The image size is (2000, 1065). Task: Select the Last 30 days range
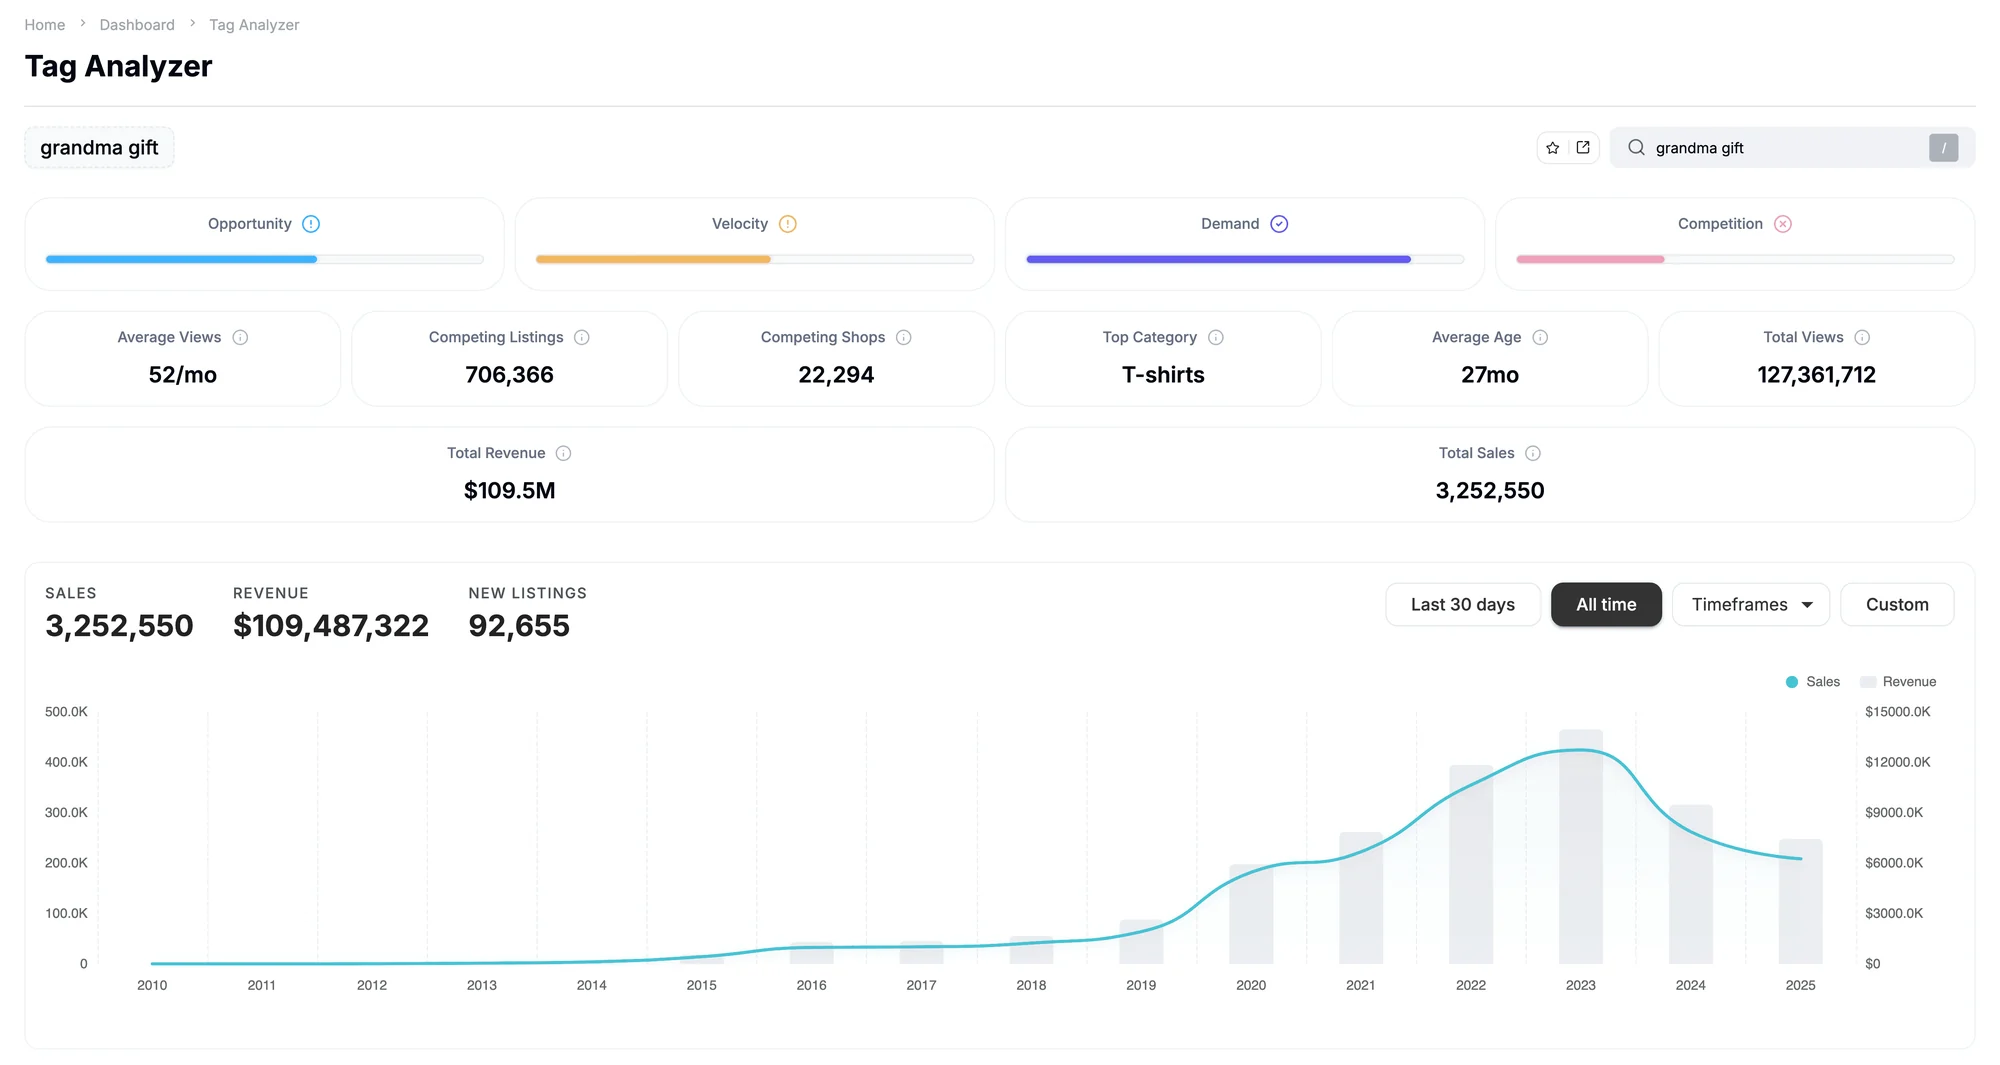1463,605
